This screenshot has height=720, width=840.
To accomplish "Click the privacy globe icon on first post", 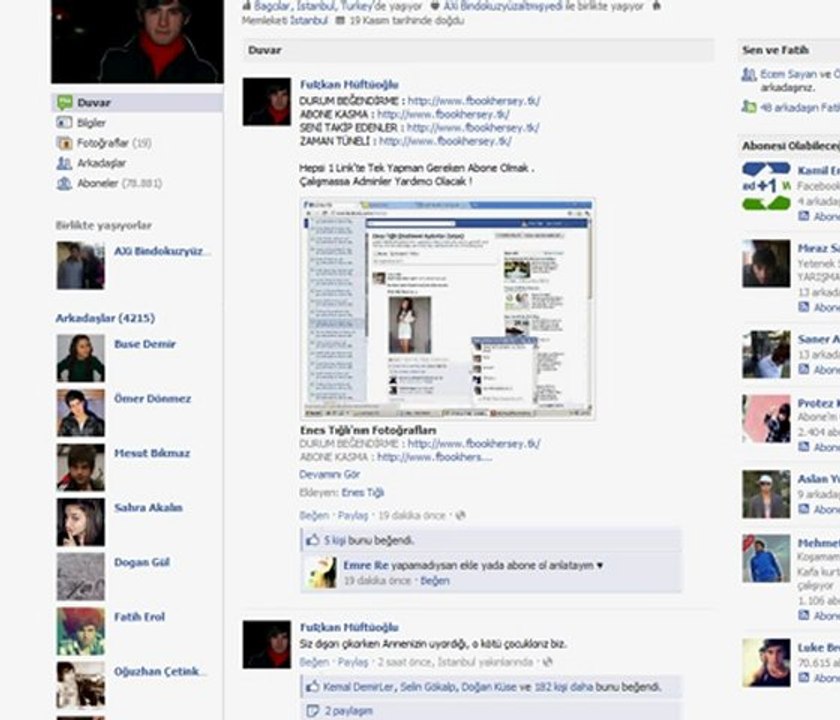I will tap(460, 515).
